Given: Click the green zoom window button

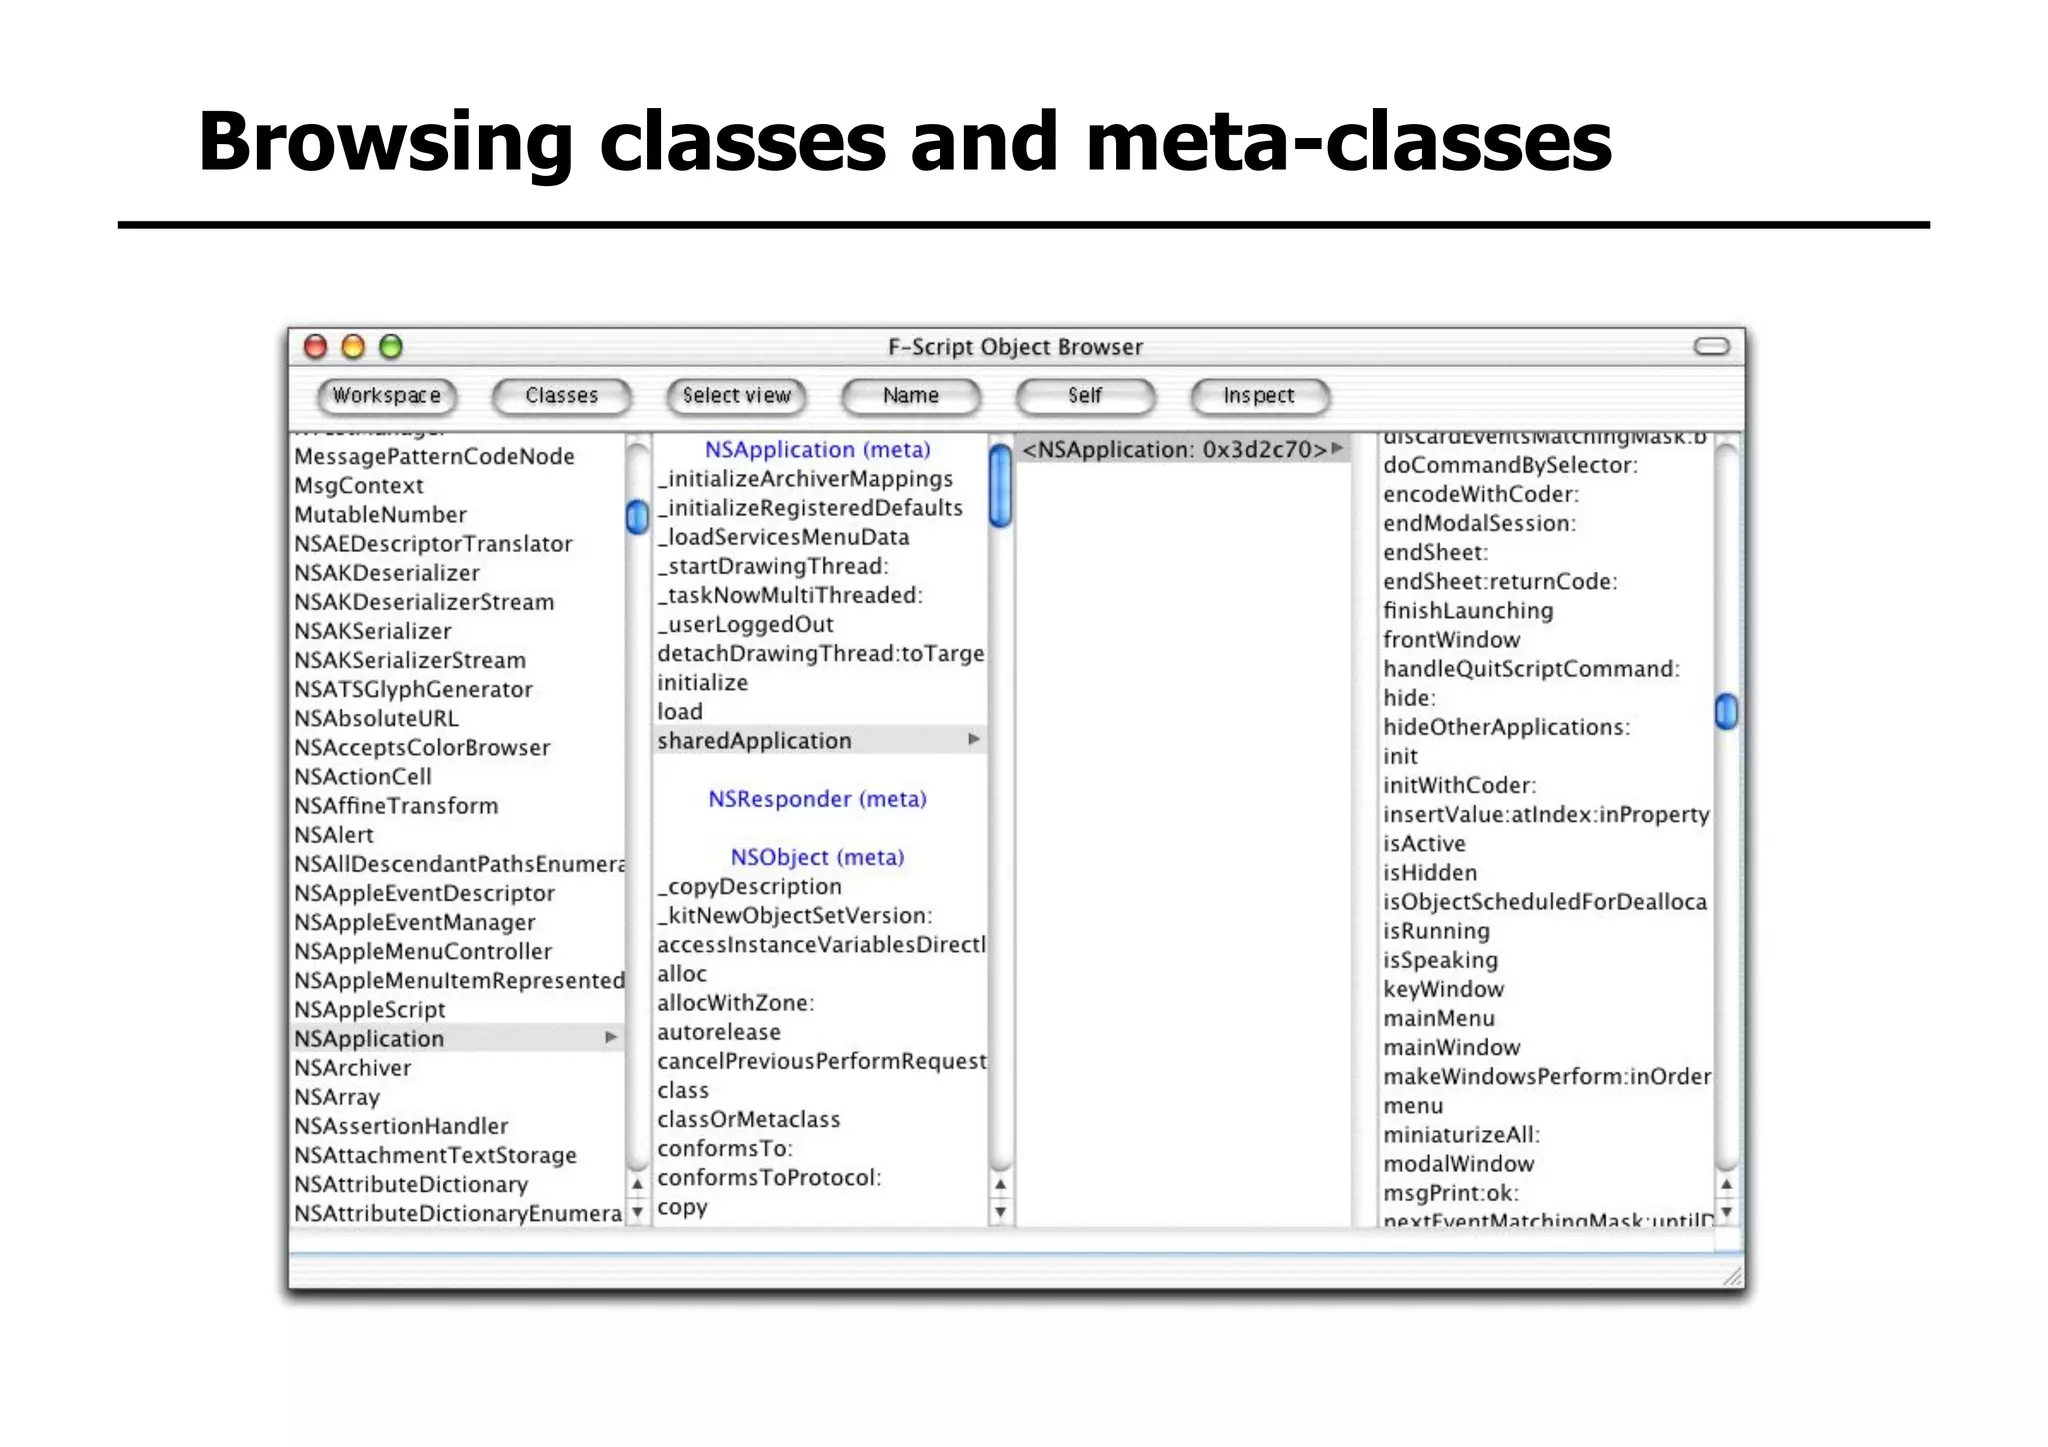Looking at the screenshot, I should 391,346.
